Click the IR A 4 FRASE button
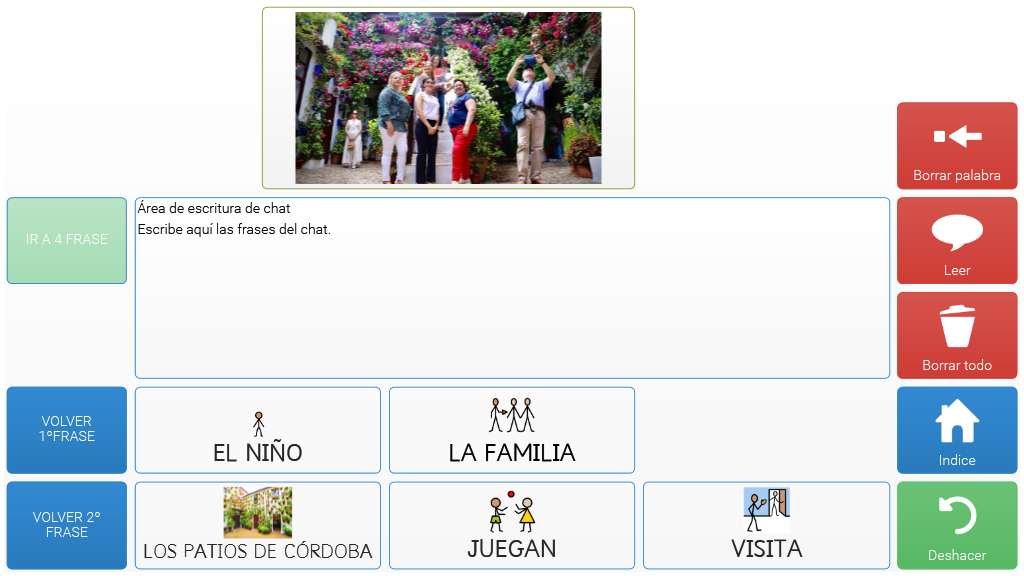This screenshot has height=576, width=1024. pos(67,240)
